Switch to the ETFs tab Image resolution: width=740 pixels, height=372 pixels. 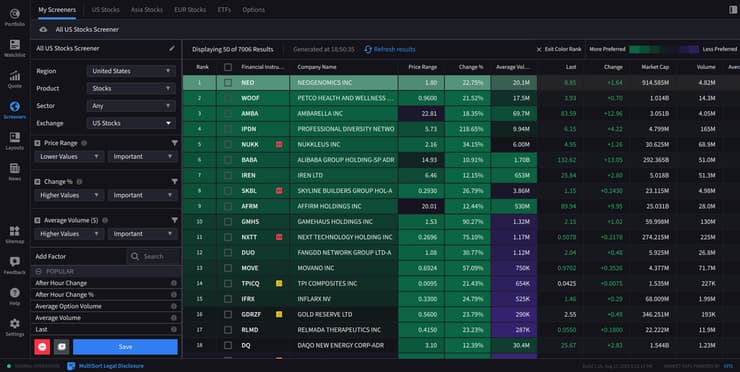point(224,9)
